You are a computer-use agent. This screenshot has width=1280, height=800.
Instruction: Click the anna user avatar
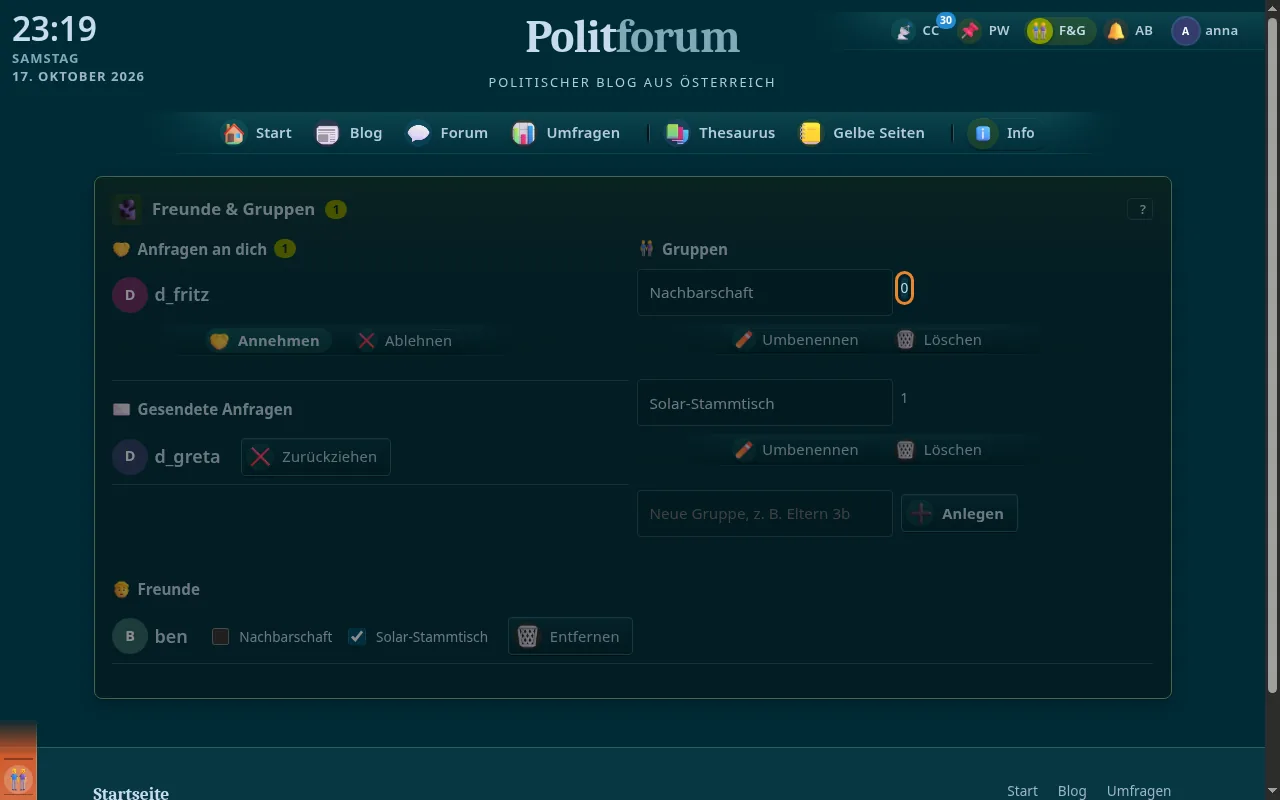(x=1186, y=31)
